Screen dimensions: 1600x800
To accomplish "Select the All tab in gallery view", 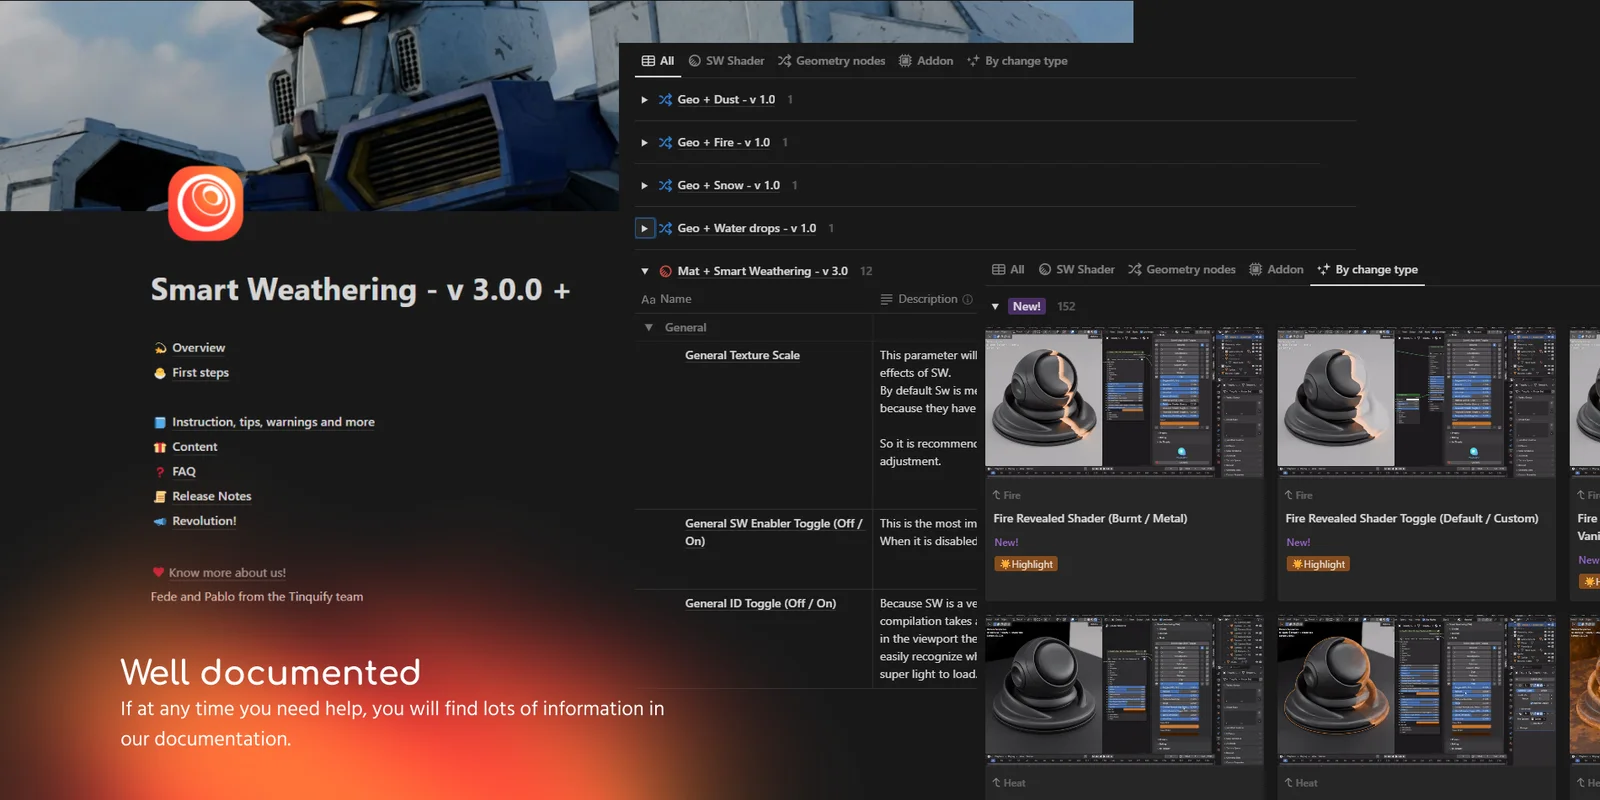I will (x=1008, y=270).
